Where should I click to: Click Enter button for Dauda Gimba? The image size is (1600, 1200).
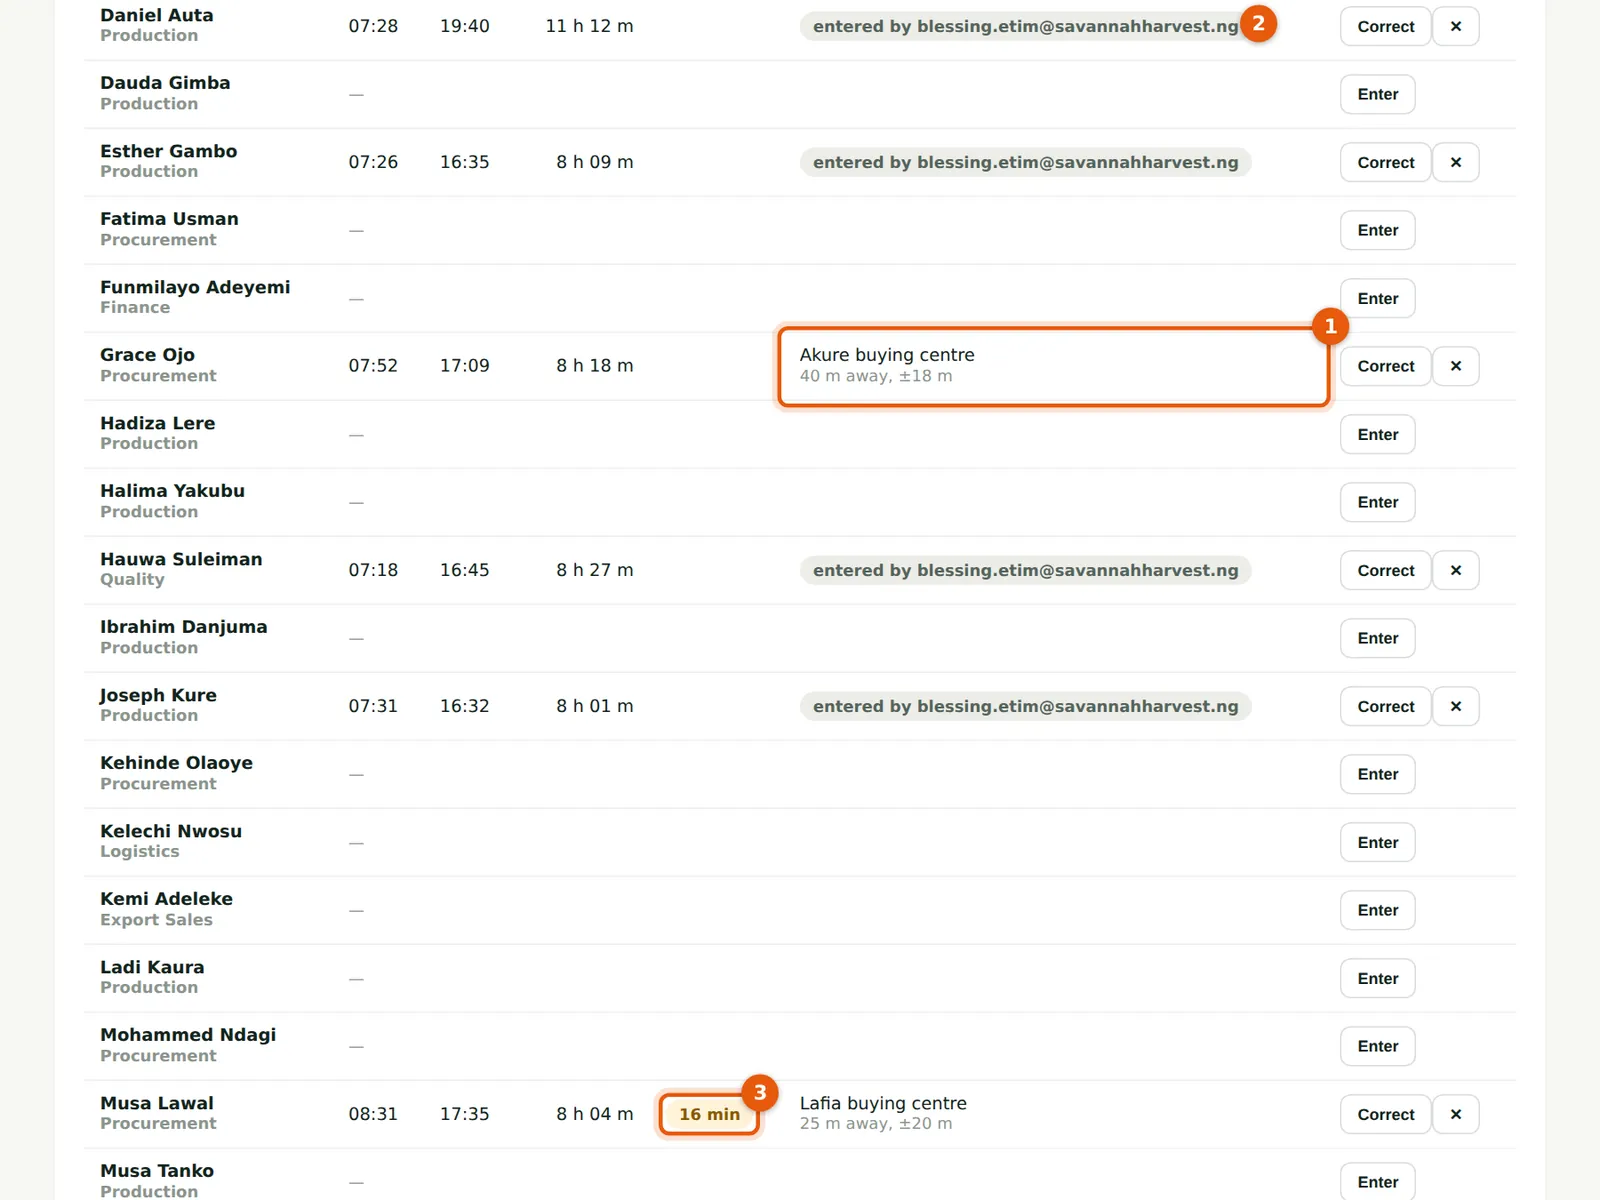coord(1377,94)
